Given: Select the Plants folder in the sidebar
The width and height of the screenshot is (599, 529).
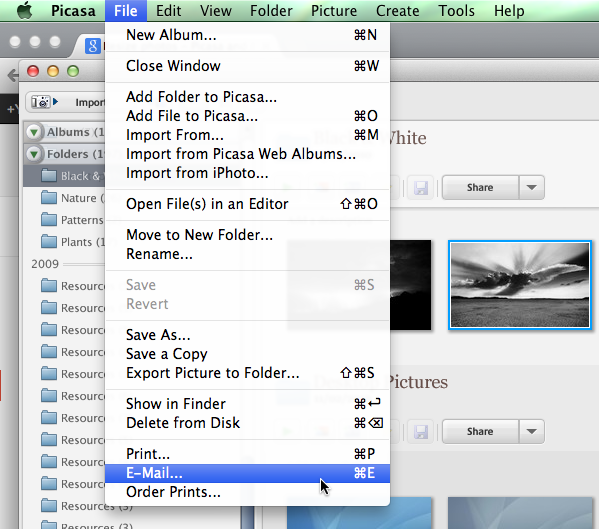Looking at the screenshot, I should (x=73, y=242).
